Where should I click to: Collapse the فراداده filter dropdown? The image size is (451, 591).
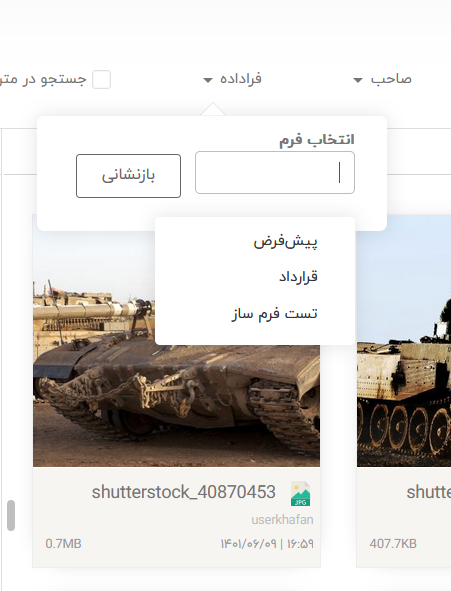pyautogui.click(x=232, y=79)
